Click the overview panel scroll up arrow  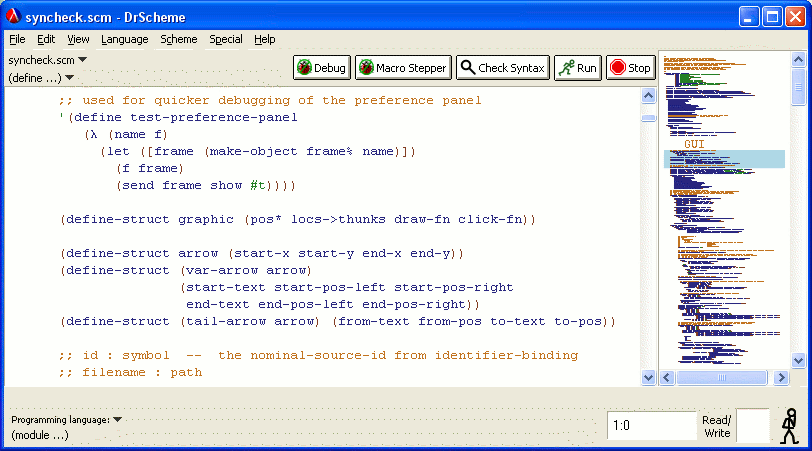pyautogui.click(x=798, y=60)
